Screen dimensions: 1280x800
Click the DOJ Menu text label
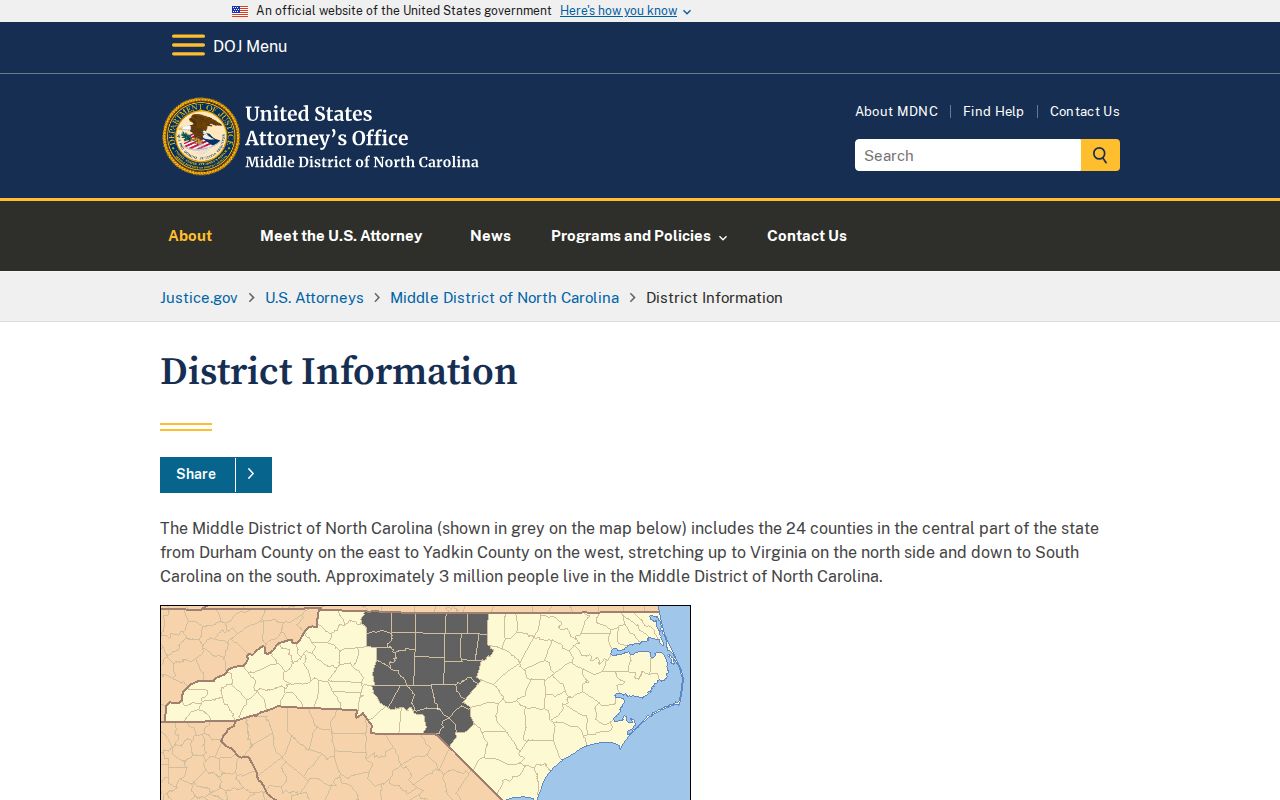coord(250,46)
